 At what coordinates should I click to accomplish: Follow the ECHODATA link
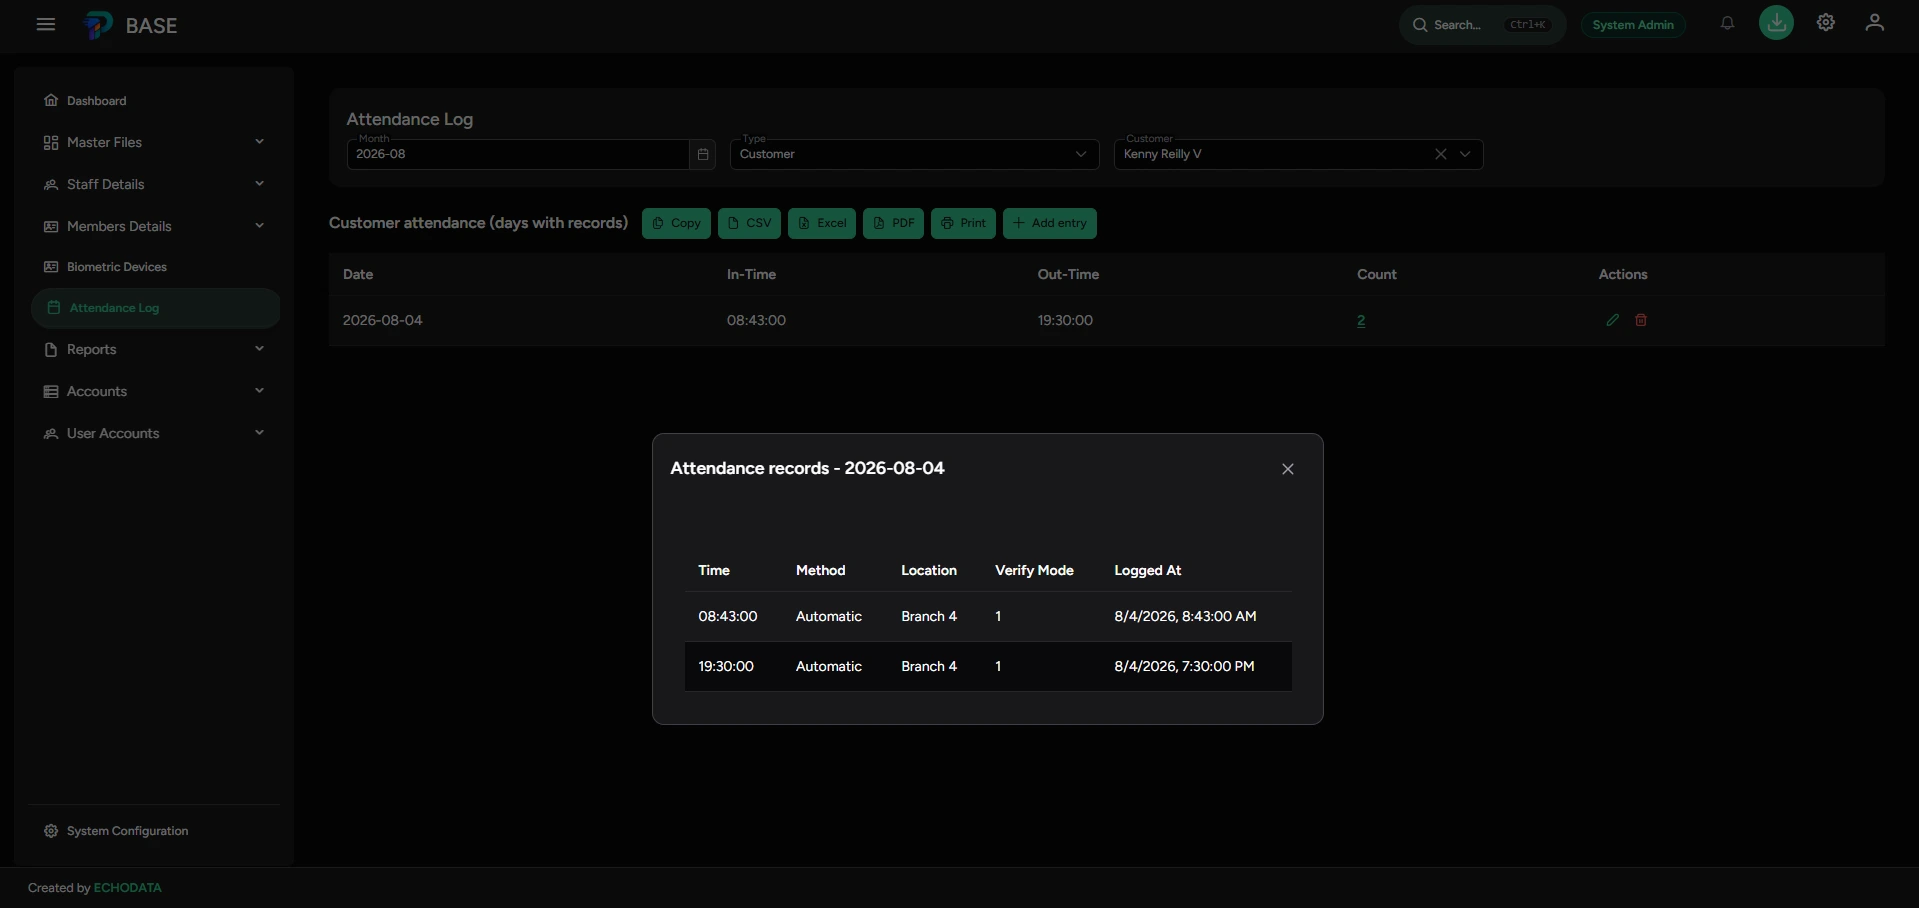point(127,888)
